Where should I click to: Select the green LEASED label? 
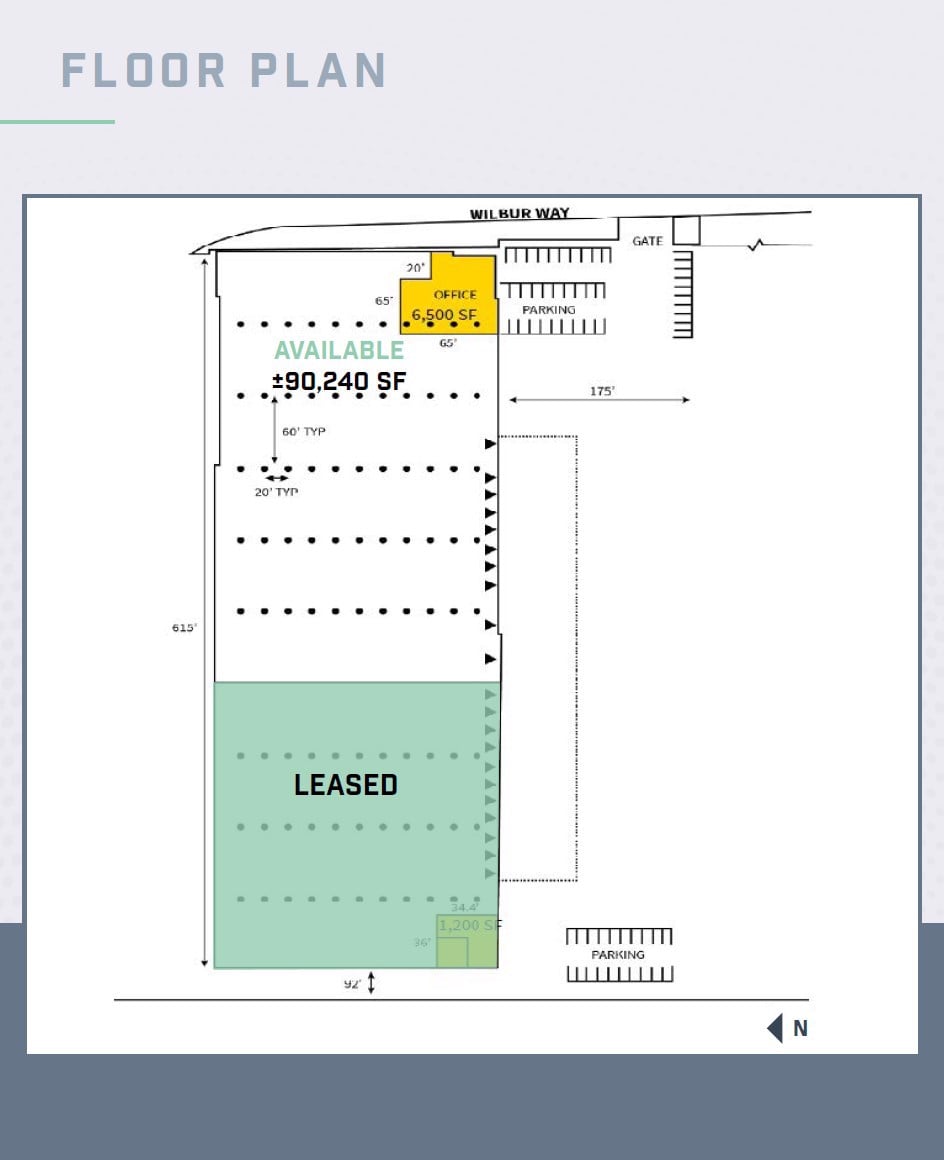point(346,785)
